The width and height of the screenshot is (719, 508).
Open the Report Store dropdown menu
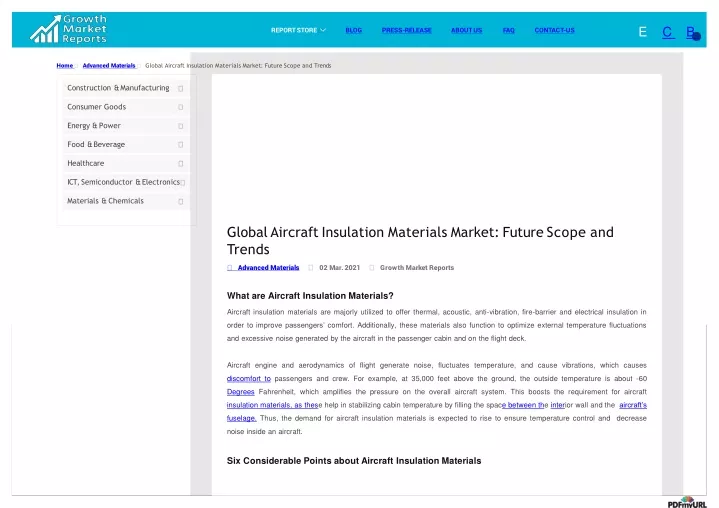pos(298,30)
